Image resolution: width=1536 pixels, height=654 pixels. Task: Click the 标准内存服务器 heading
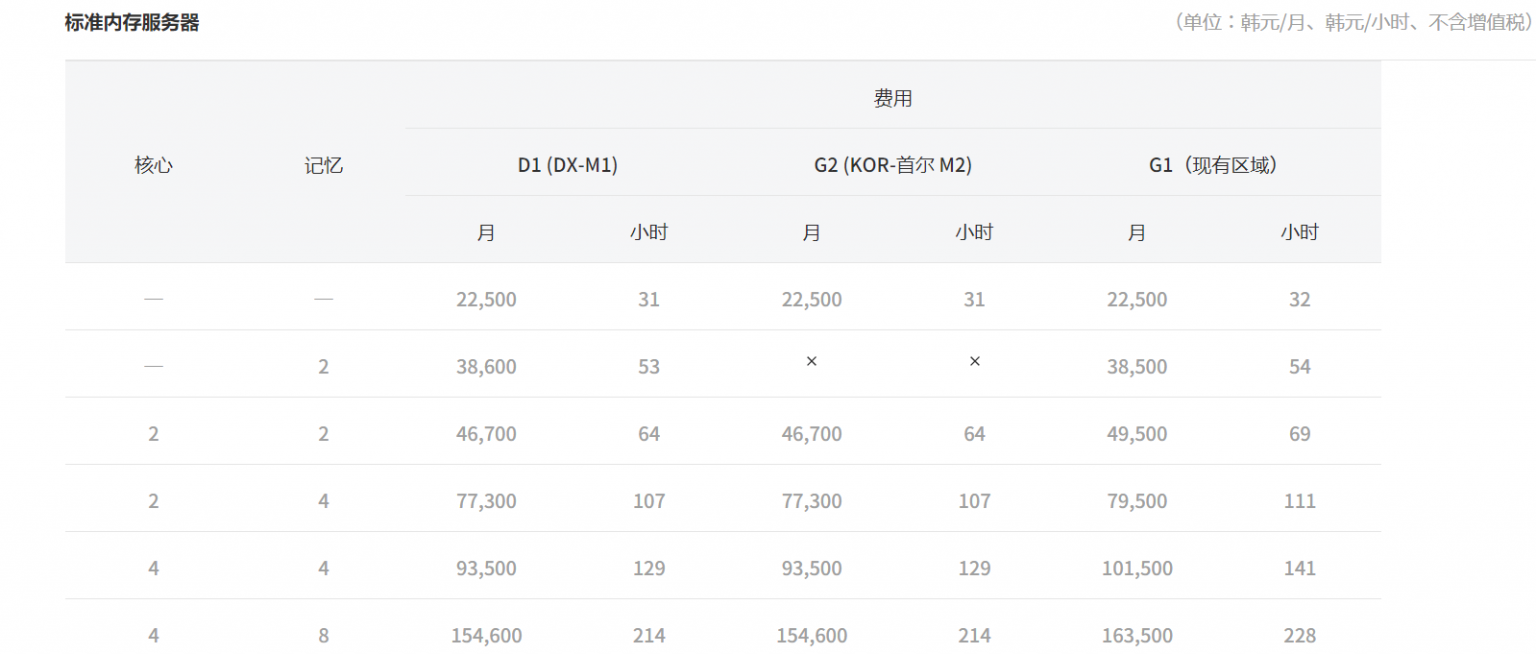click(x=132, y=23)
